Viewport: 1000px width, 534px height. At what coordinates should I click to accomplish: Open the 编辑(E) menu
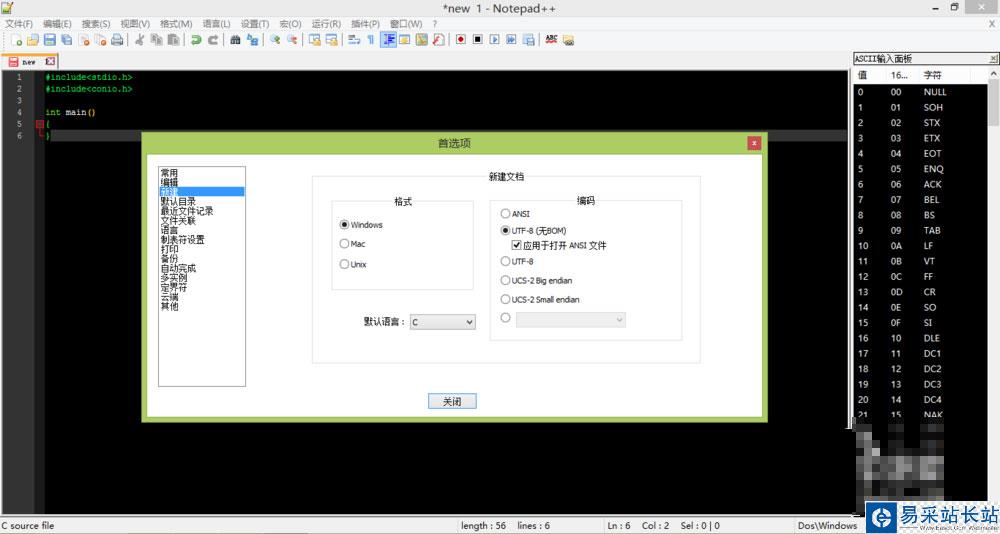57,24
